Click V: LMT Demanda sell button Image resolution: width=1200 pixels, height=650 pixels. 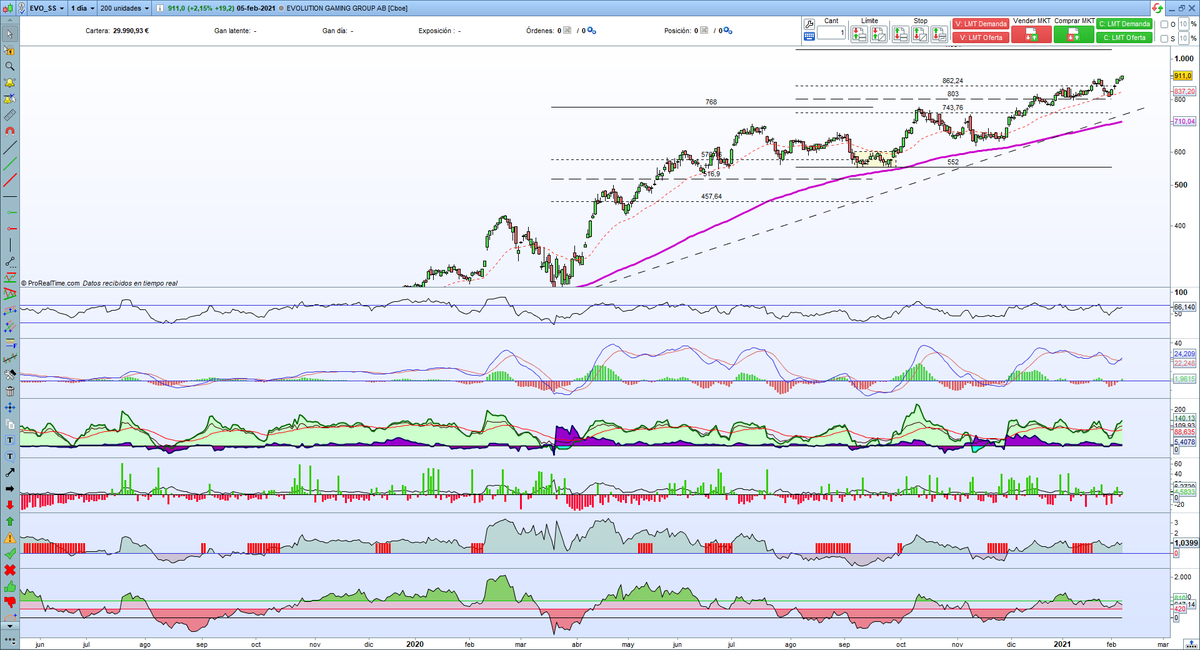click(x=981, y=24)
